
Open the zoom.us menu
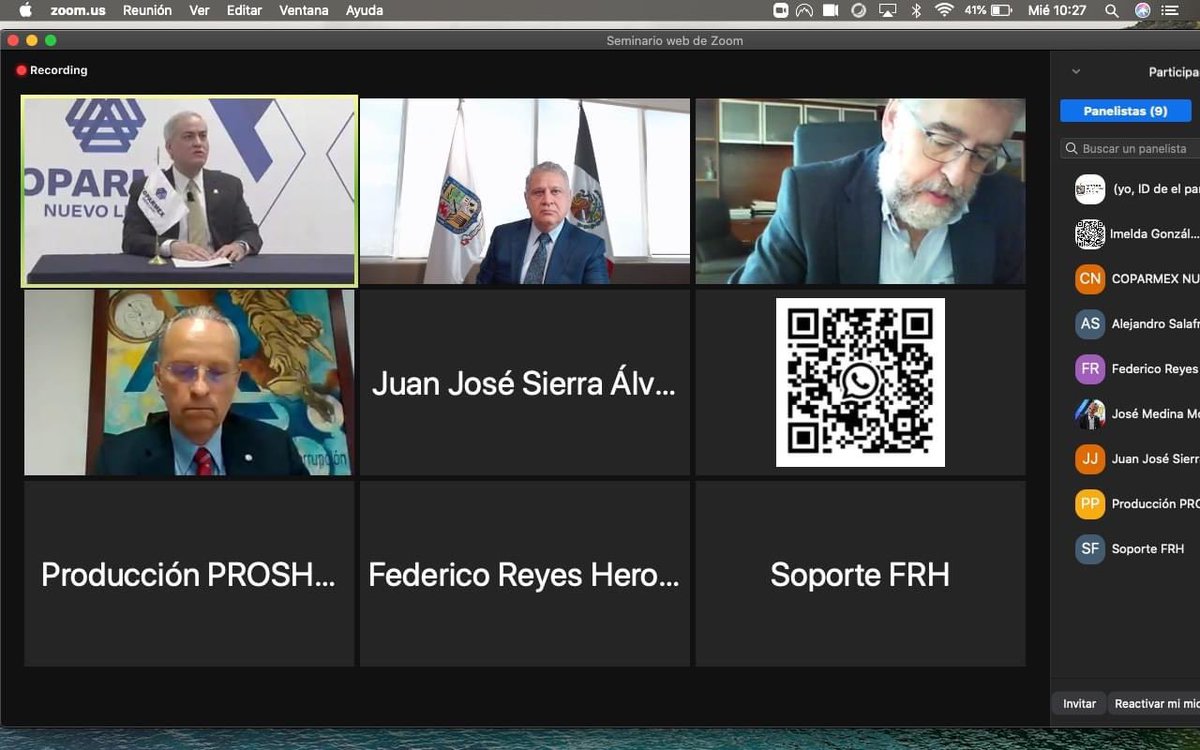[x=78, y=10]
